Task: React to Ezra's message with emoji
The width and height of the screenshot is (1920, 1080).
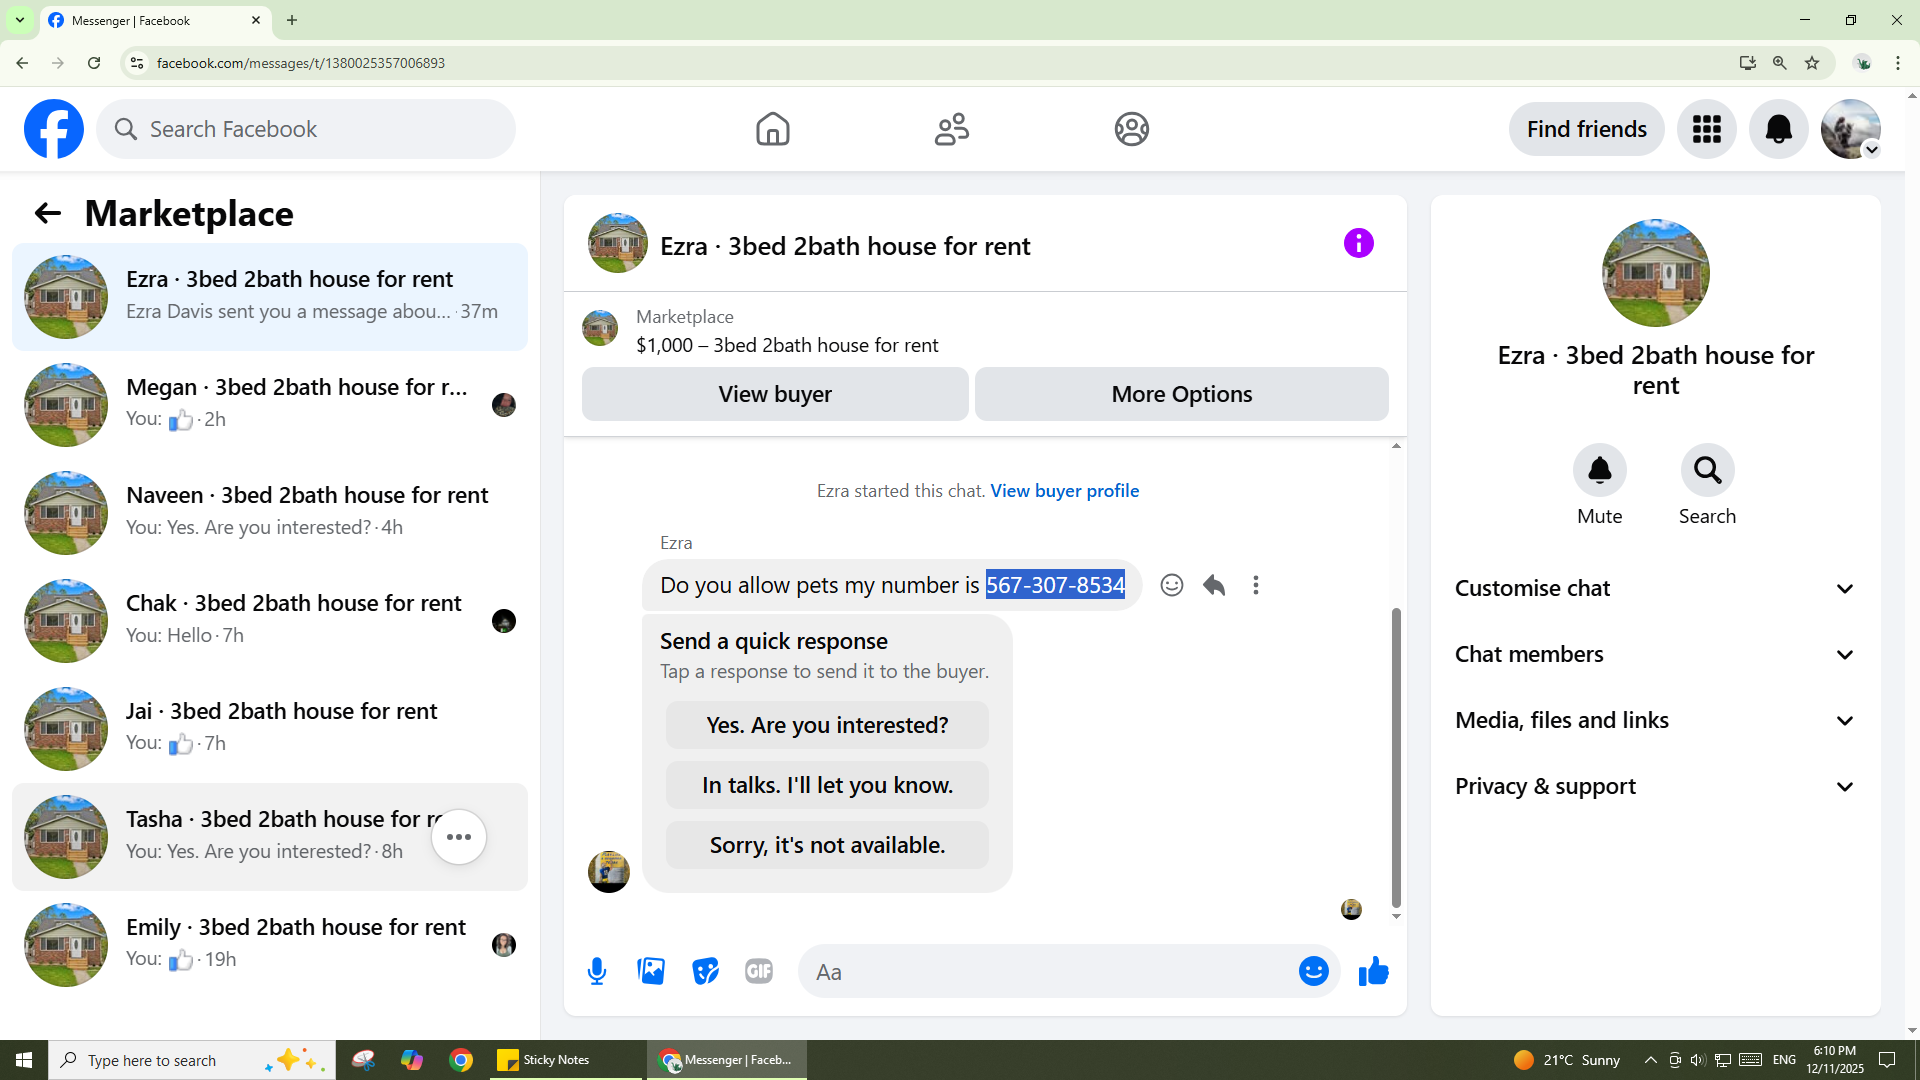Action: click(x=1171, y=585)
